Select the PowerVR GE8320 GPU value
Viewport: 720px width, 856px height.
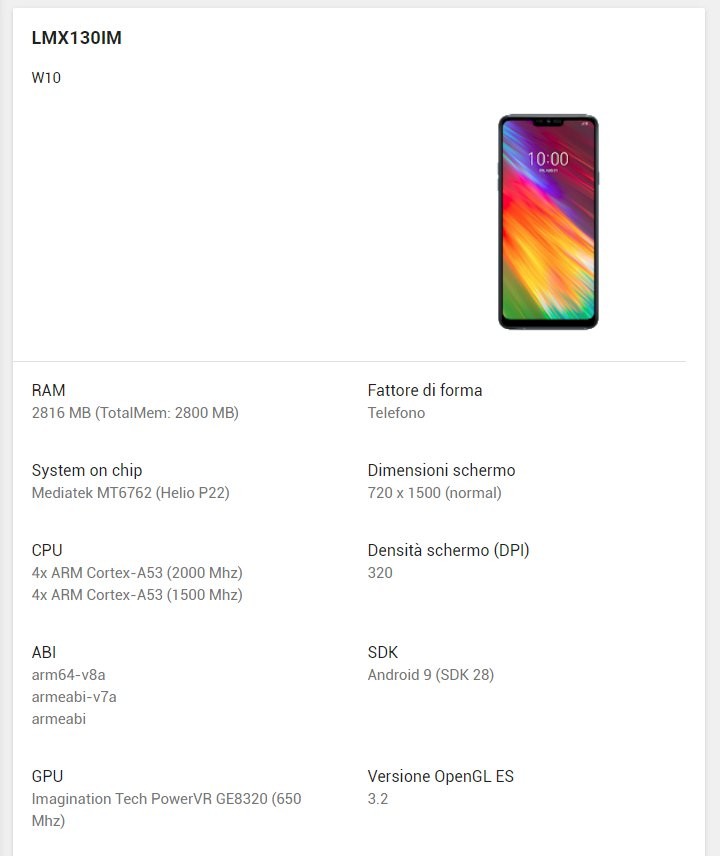166,810
